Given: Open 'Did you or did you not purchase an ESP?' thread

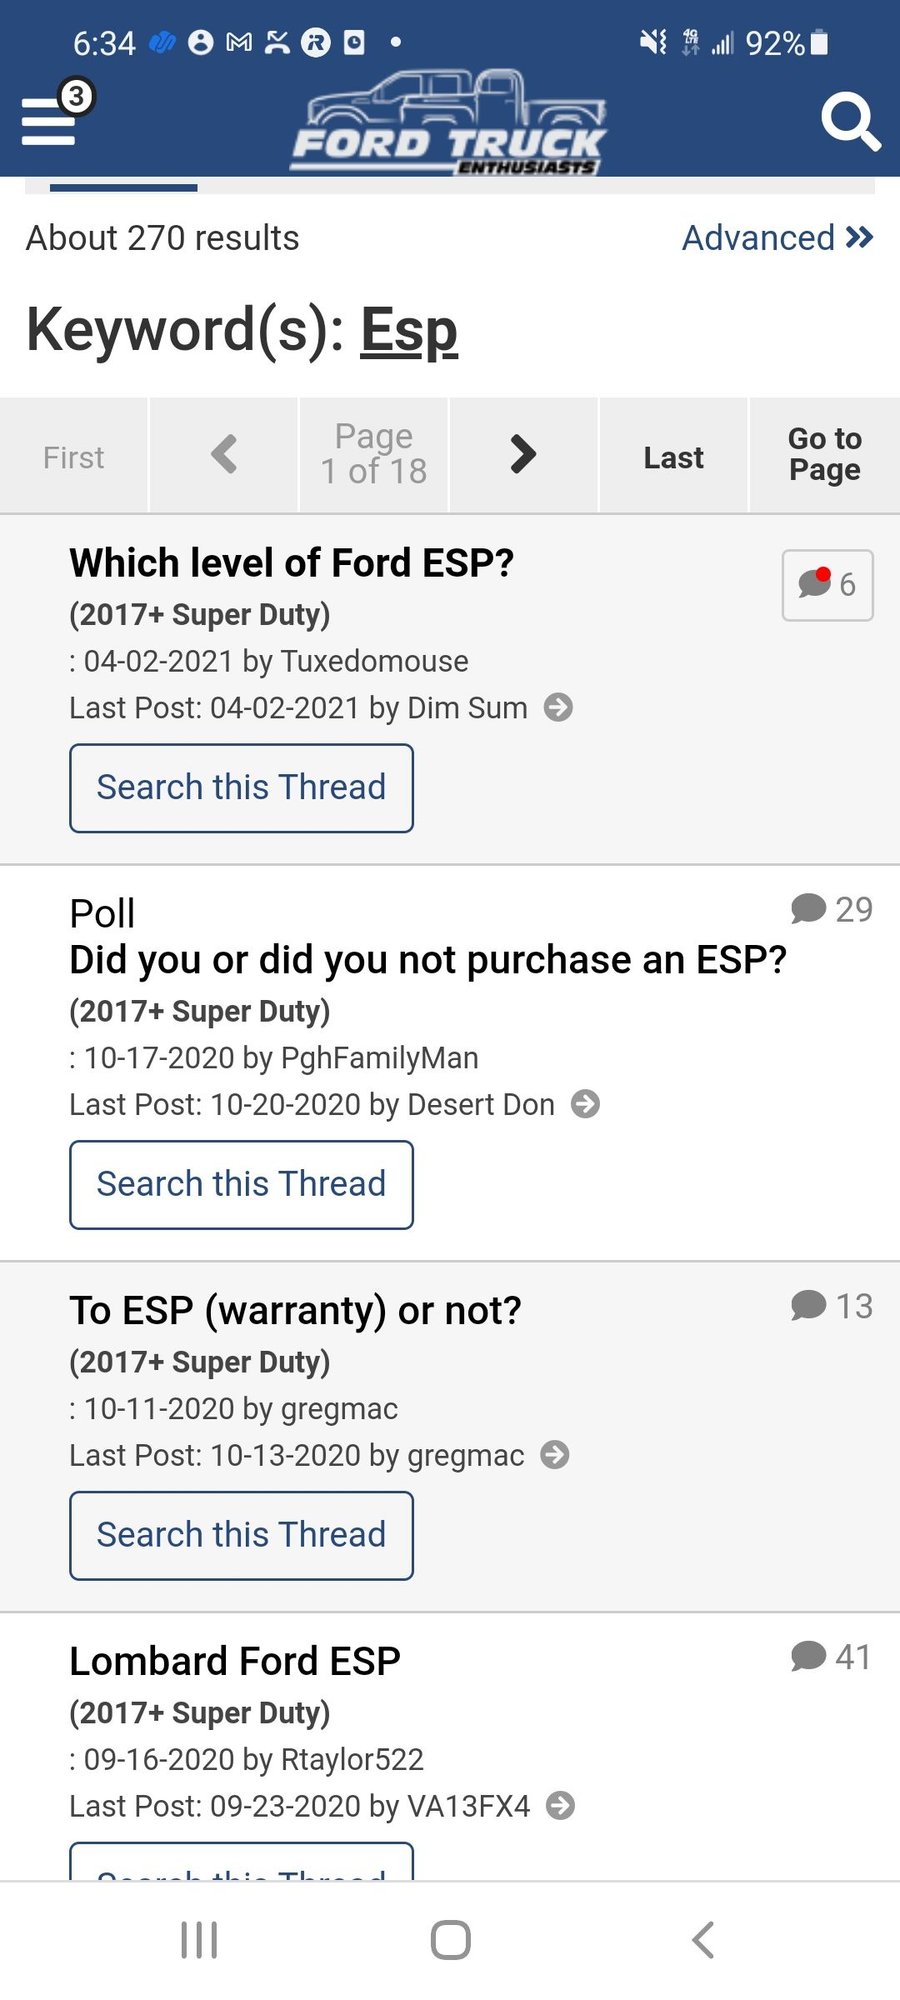Looking at the screenshot, I should 427,960.
